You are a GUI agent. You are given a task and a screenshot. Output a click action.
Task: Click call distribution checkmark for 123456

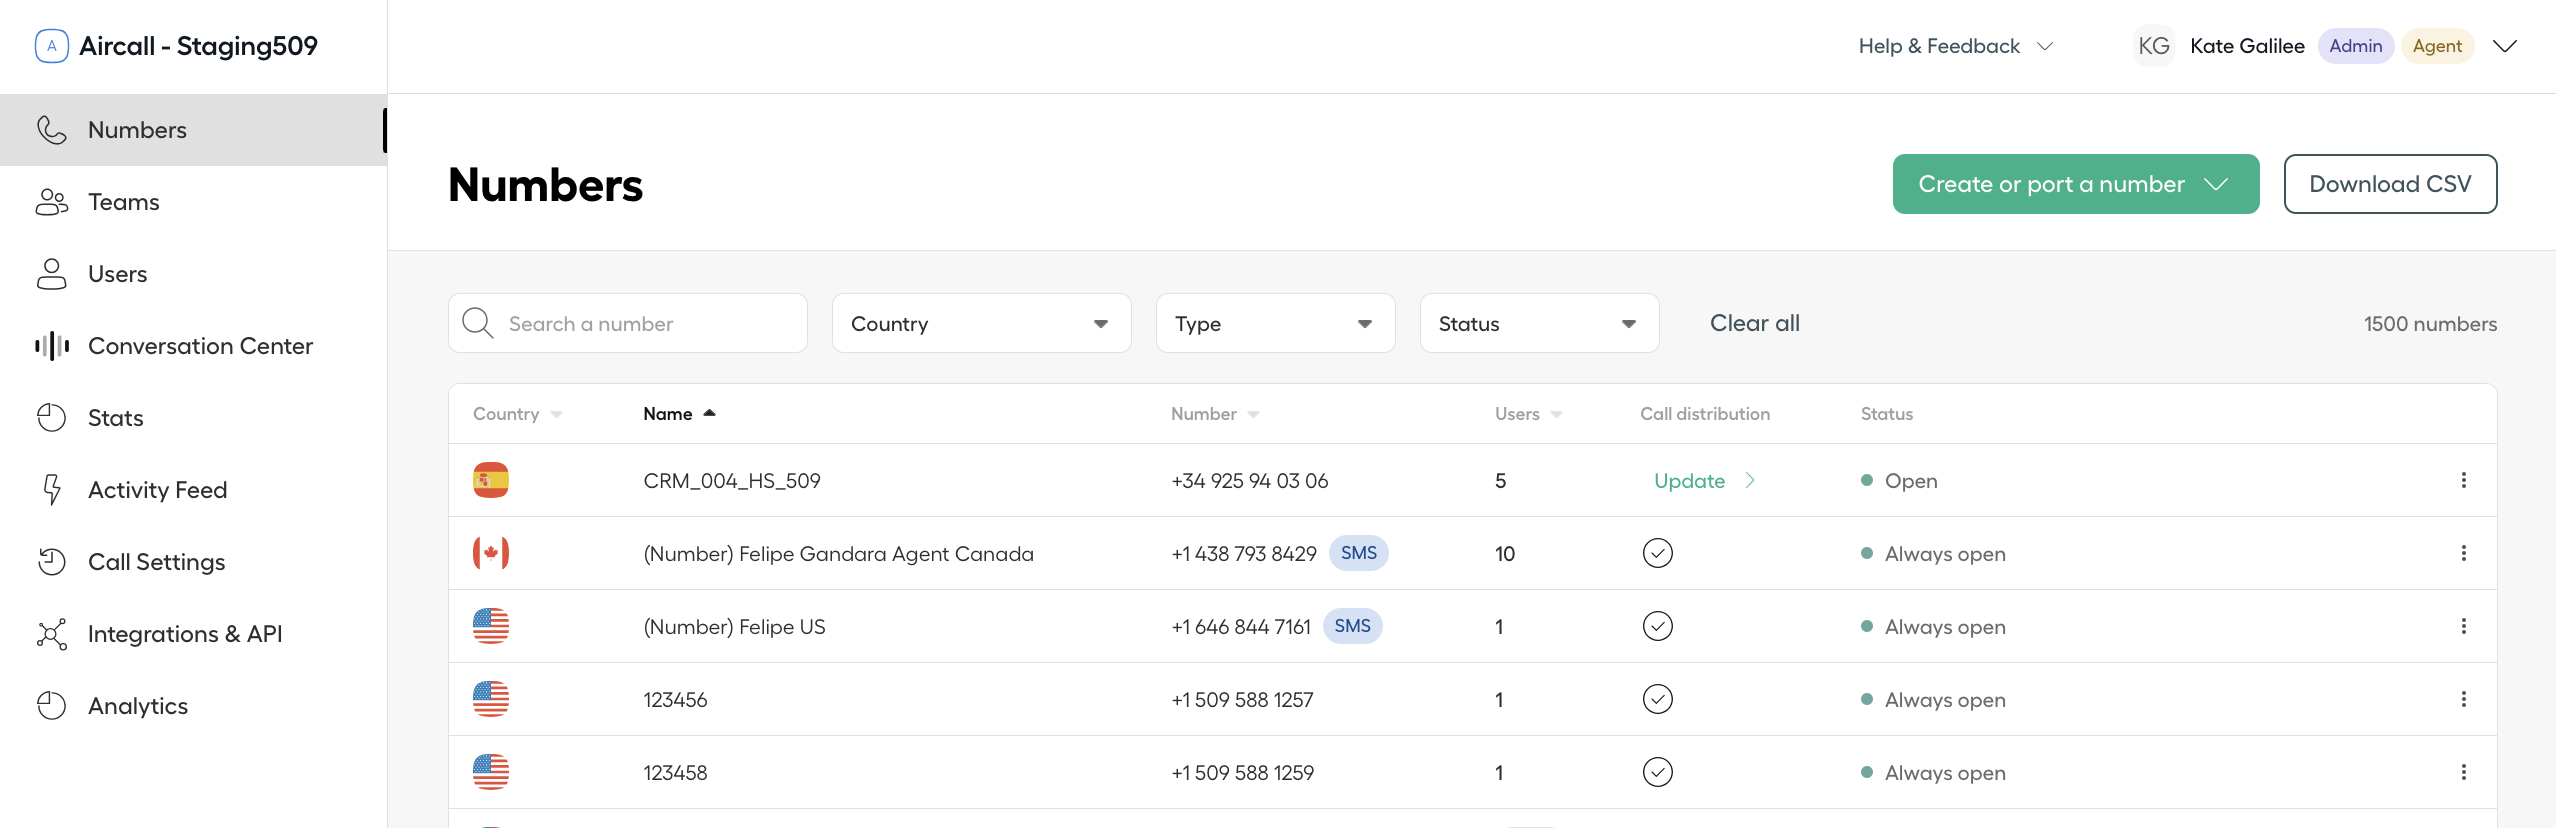pos(1657,699)
